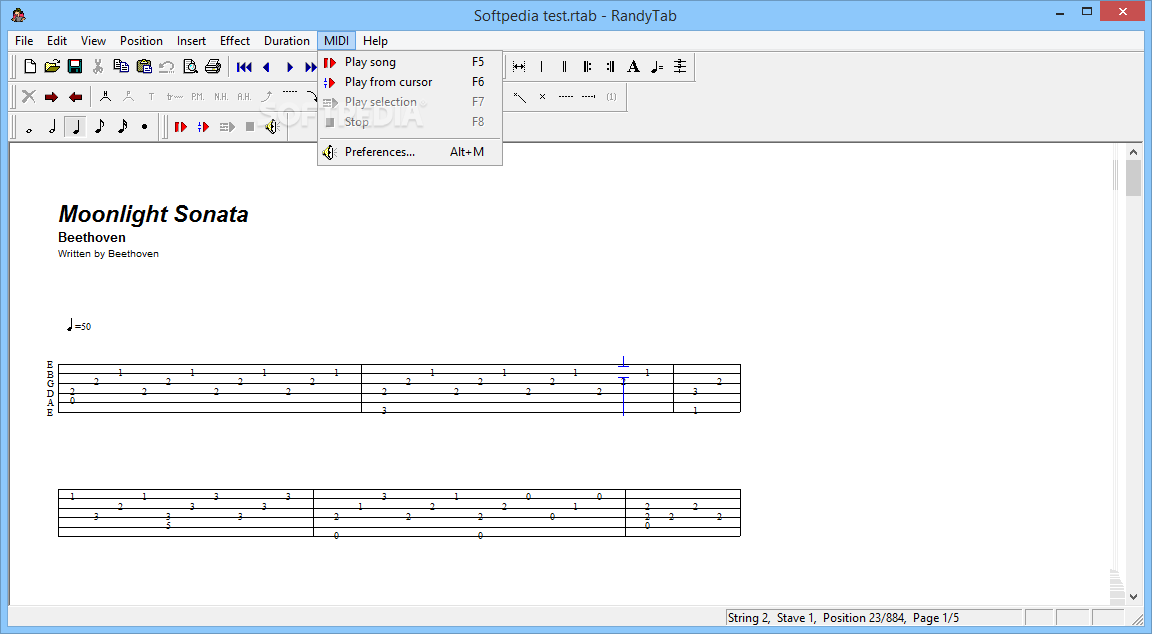Select the quarter note duration

click(x=75, y=127)
